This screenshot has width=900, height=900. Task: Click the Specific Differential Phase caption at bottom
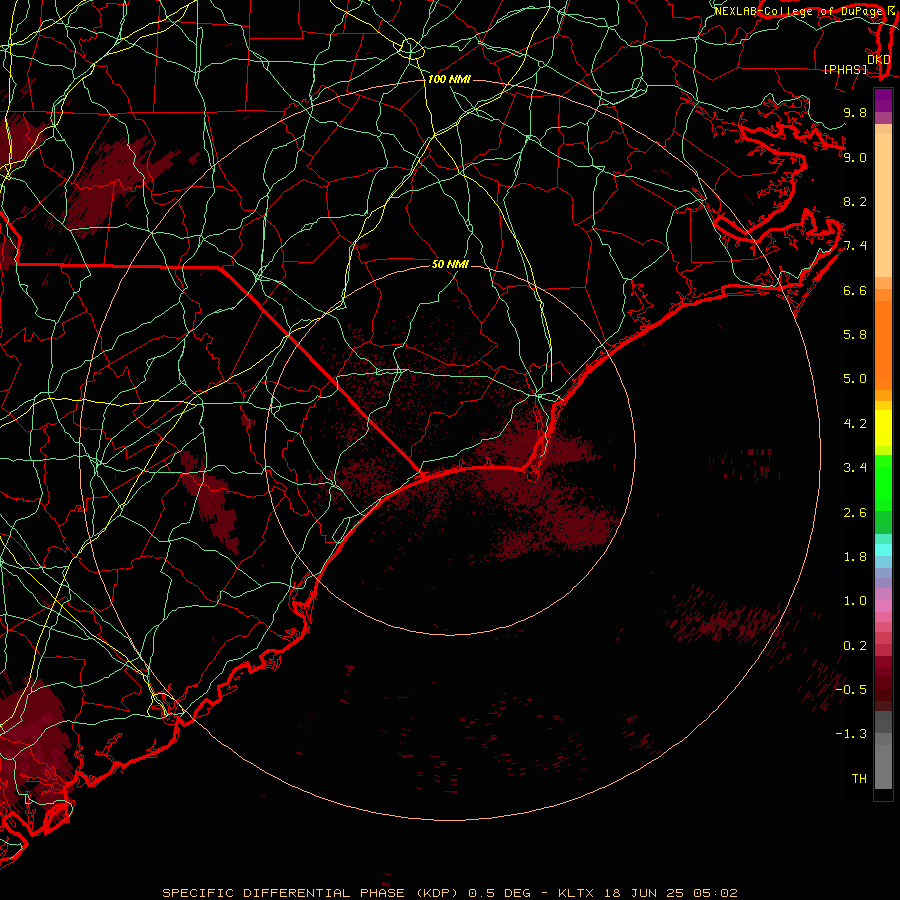[x=449, y=893]
